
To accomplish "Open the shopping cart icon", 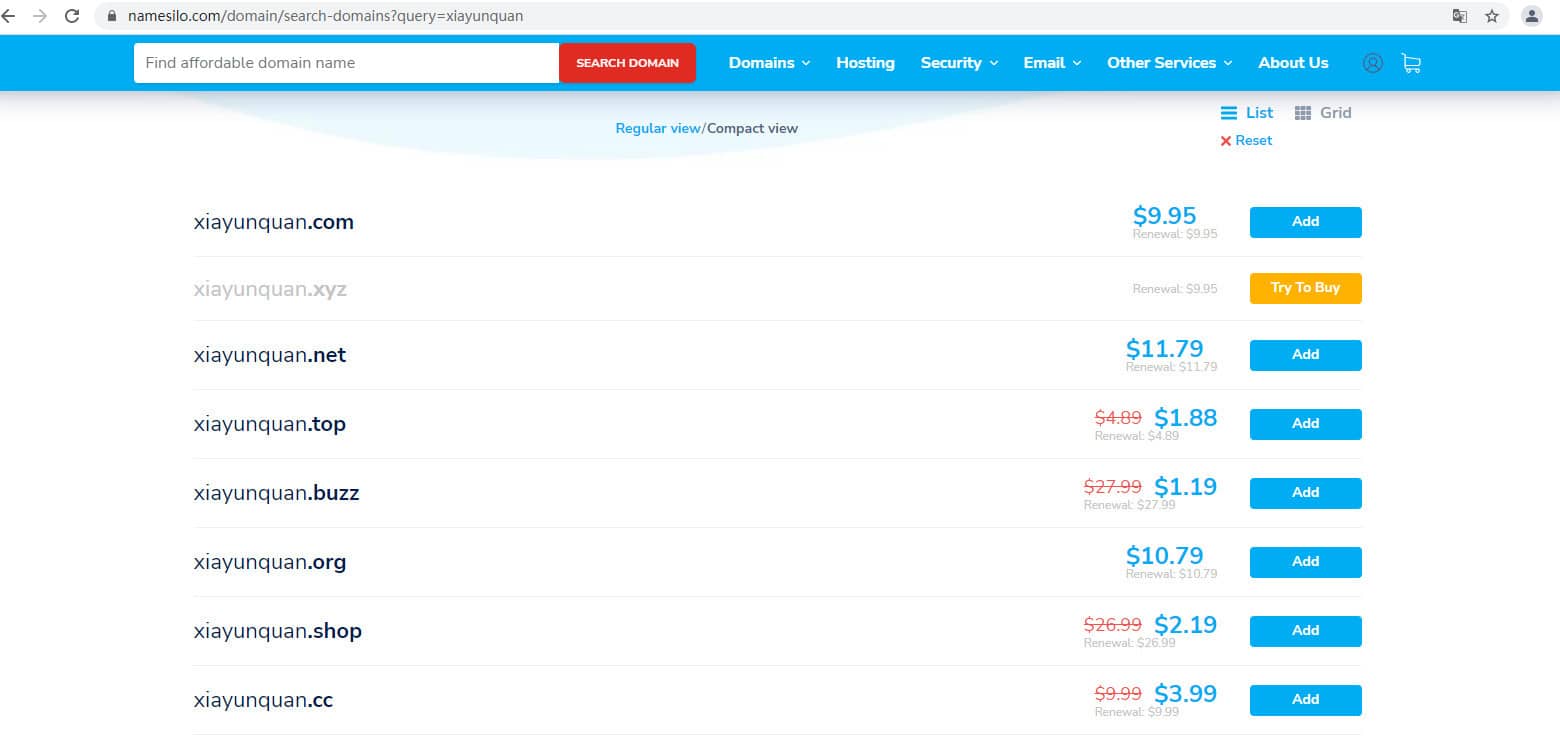I will [1411, 63].
